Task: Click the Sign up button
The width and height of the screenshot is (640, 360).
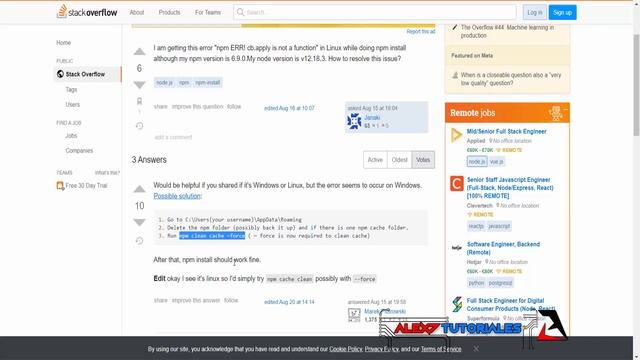Action: [562, 12]
